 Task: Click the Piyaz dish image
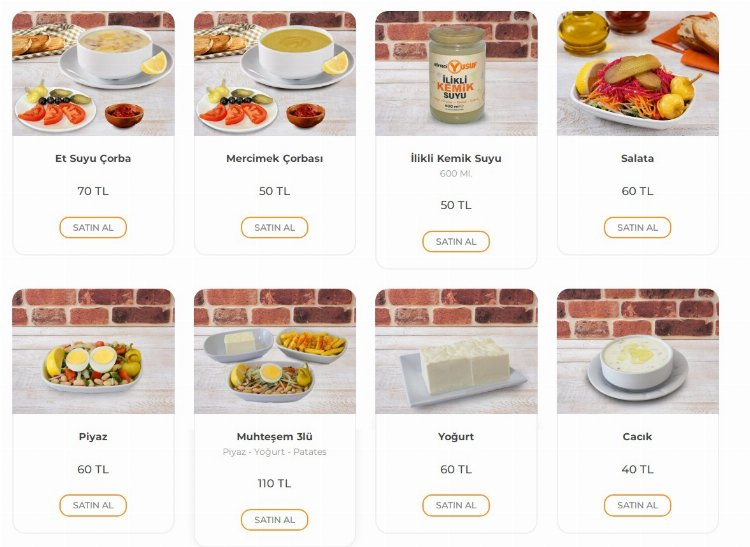point(93,351)
